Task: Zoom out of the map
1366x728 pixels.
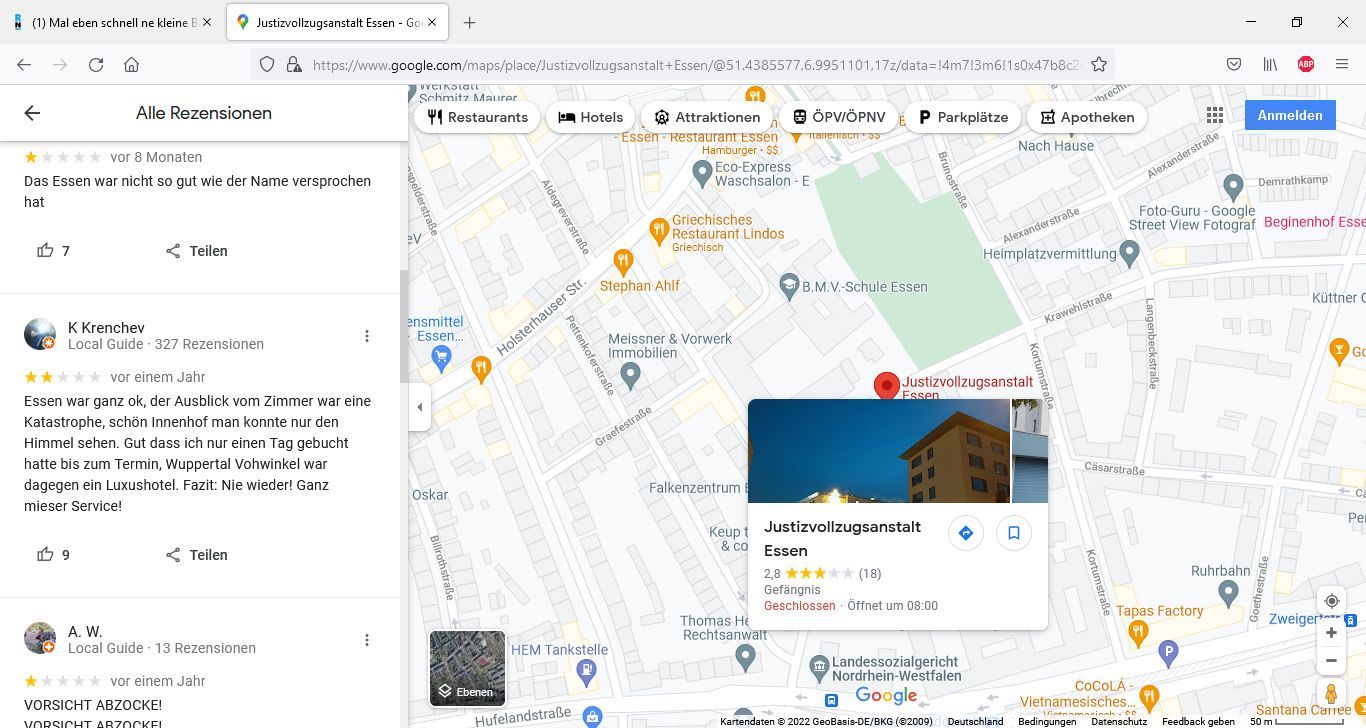Action: coord(1331,661)
